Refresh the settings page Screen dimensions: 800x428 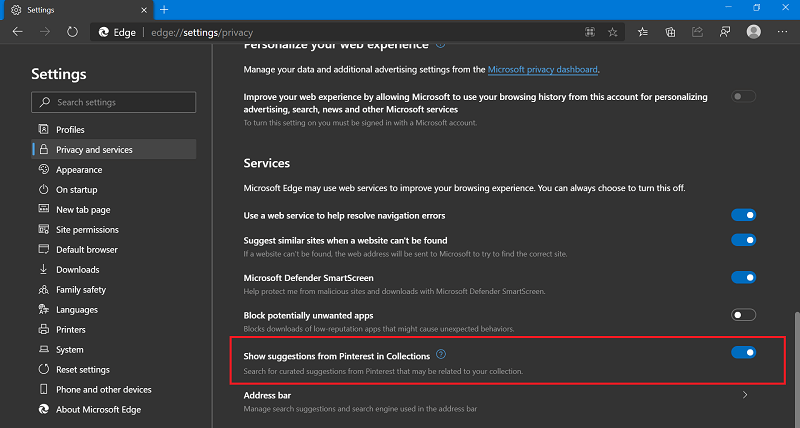(72, 32)
